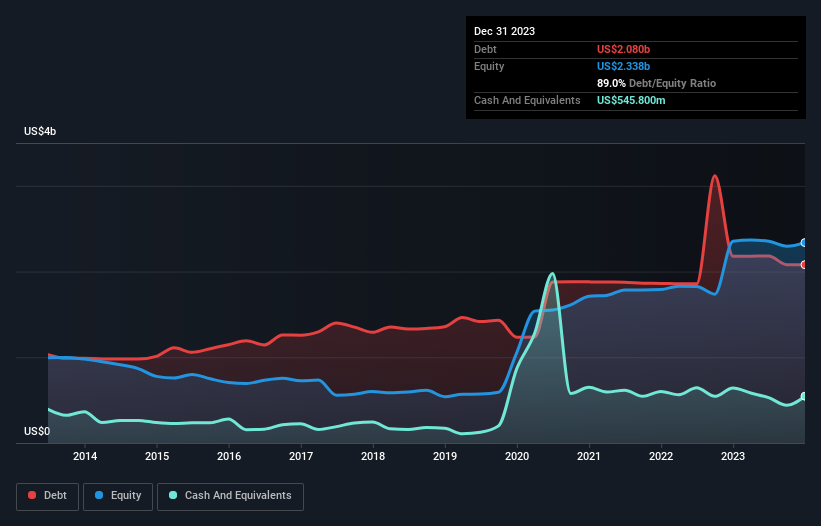Click Cash And Equivalents label in tooltip
This screenshot has width=821, height=526.
(527, 100)
